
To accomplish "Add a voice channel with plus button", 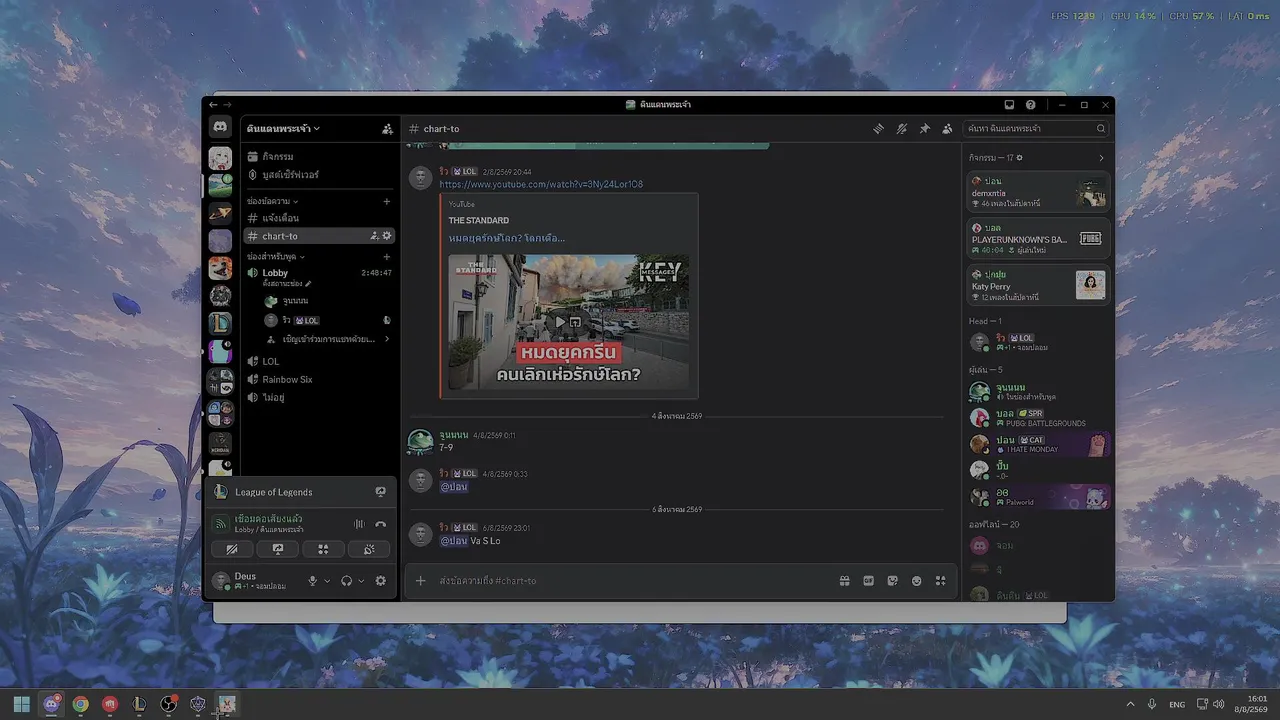I will point(387,257).
